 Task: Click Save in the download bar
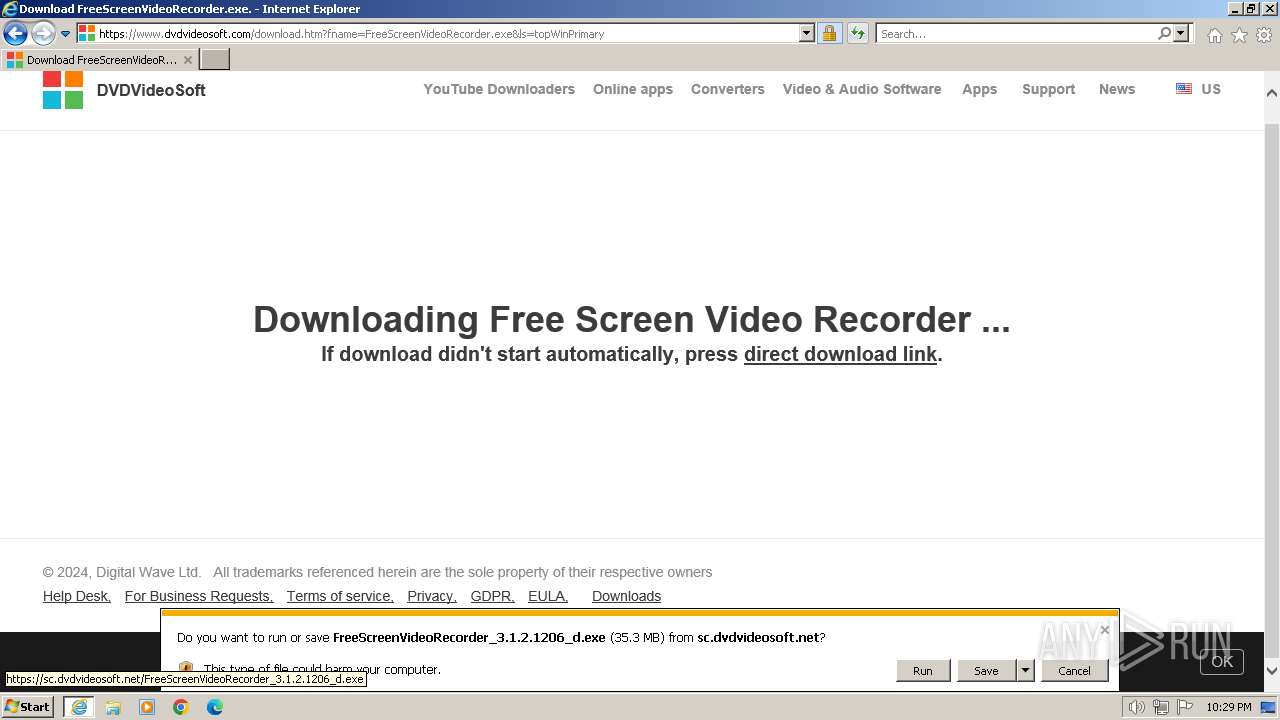[x=986, y=671]
